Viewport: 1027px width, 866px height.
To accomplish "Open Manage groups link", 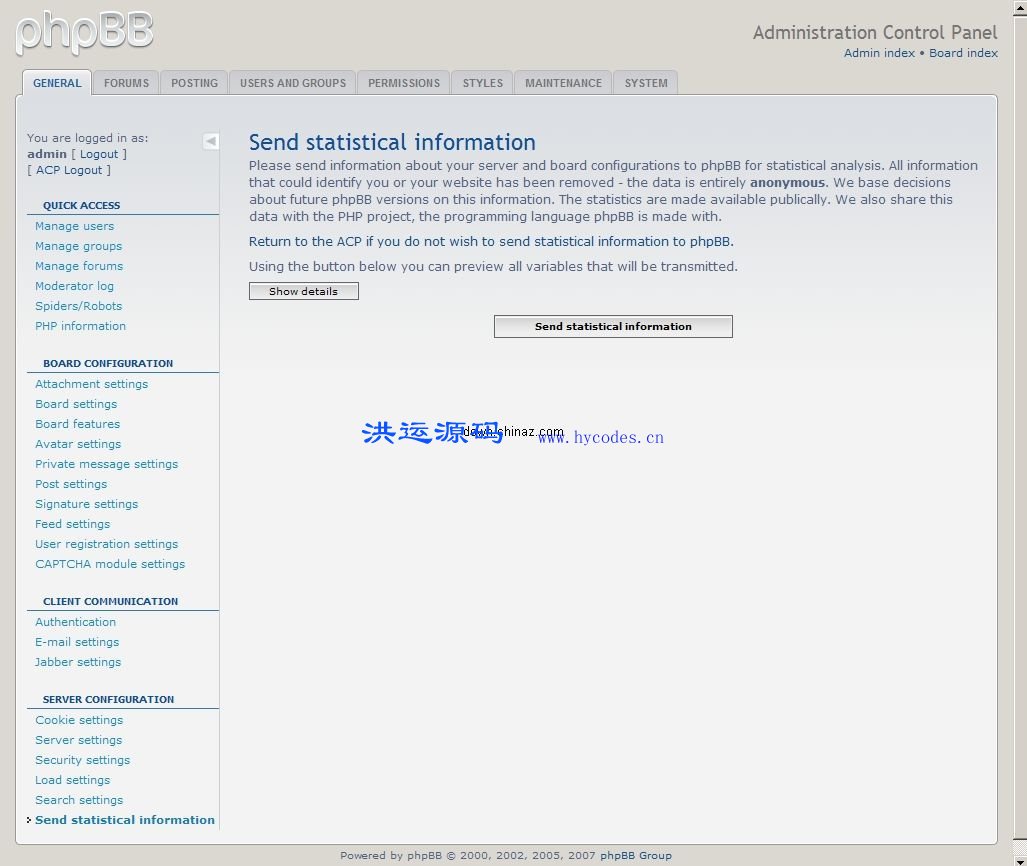I will pyautogui.click(x=79, y=246).
